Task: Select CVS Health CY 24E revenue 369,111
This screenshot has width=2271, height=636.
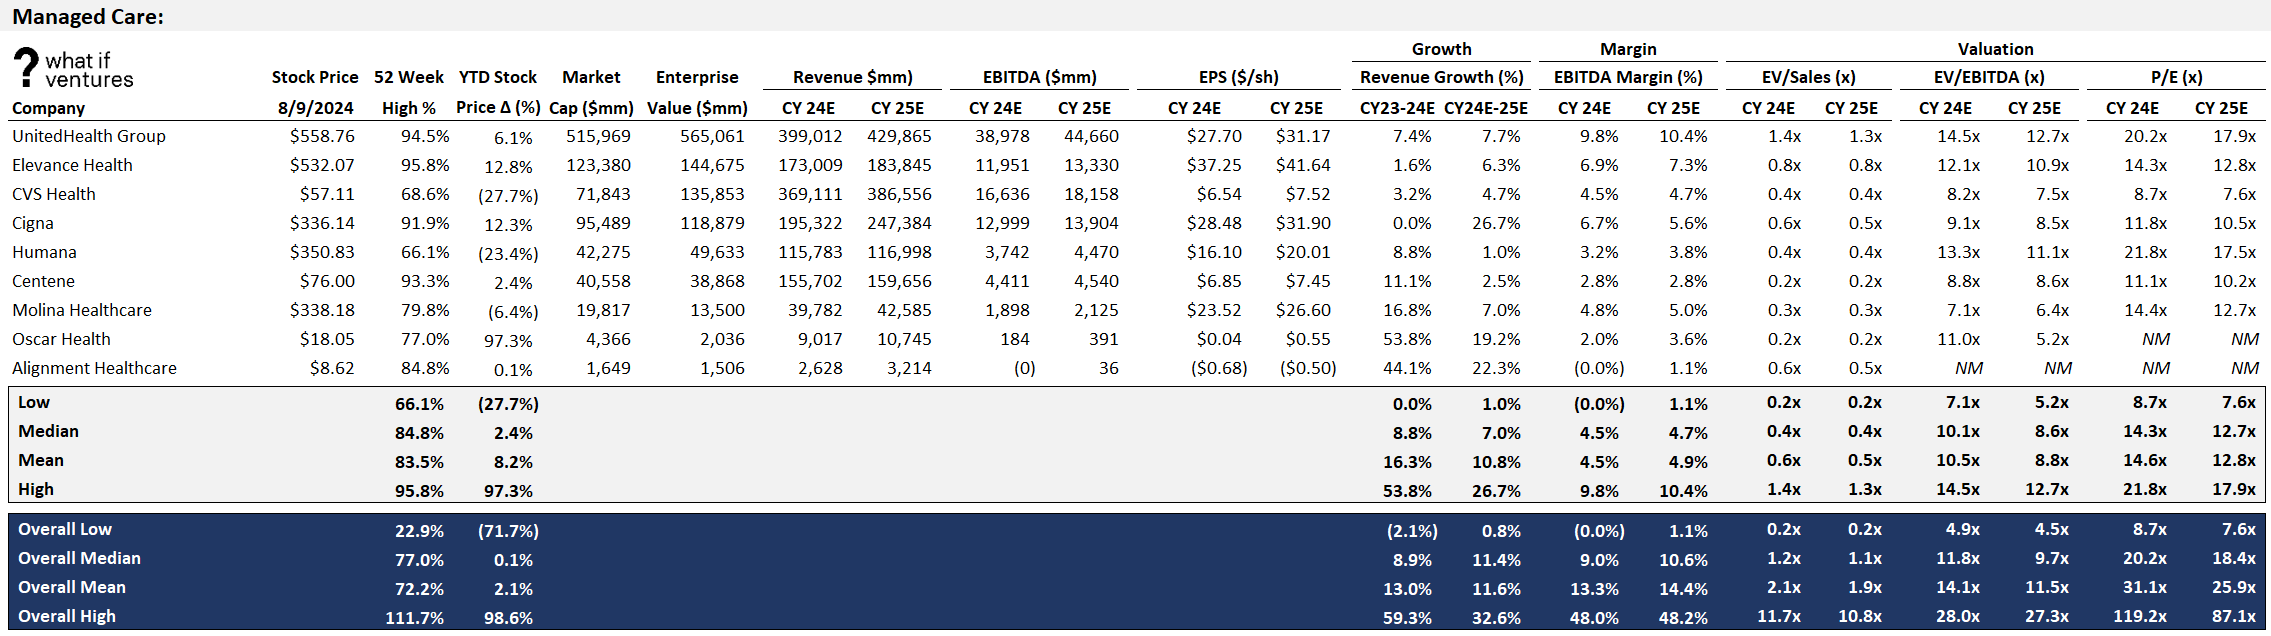Action: pyautogui.click(x=810, y=194)
